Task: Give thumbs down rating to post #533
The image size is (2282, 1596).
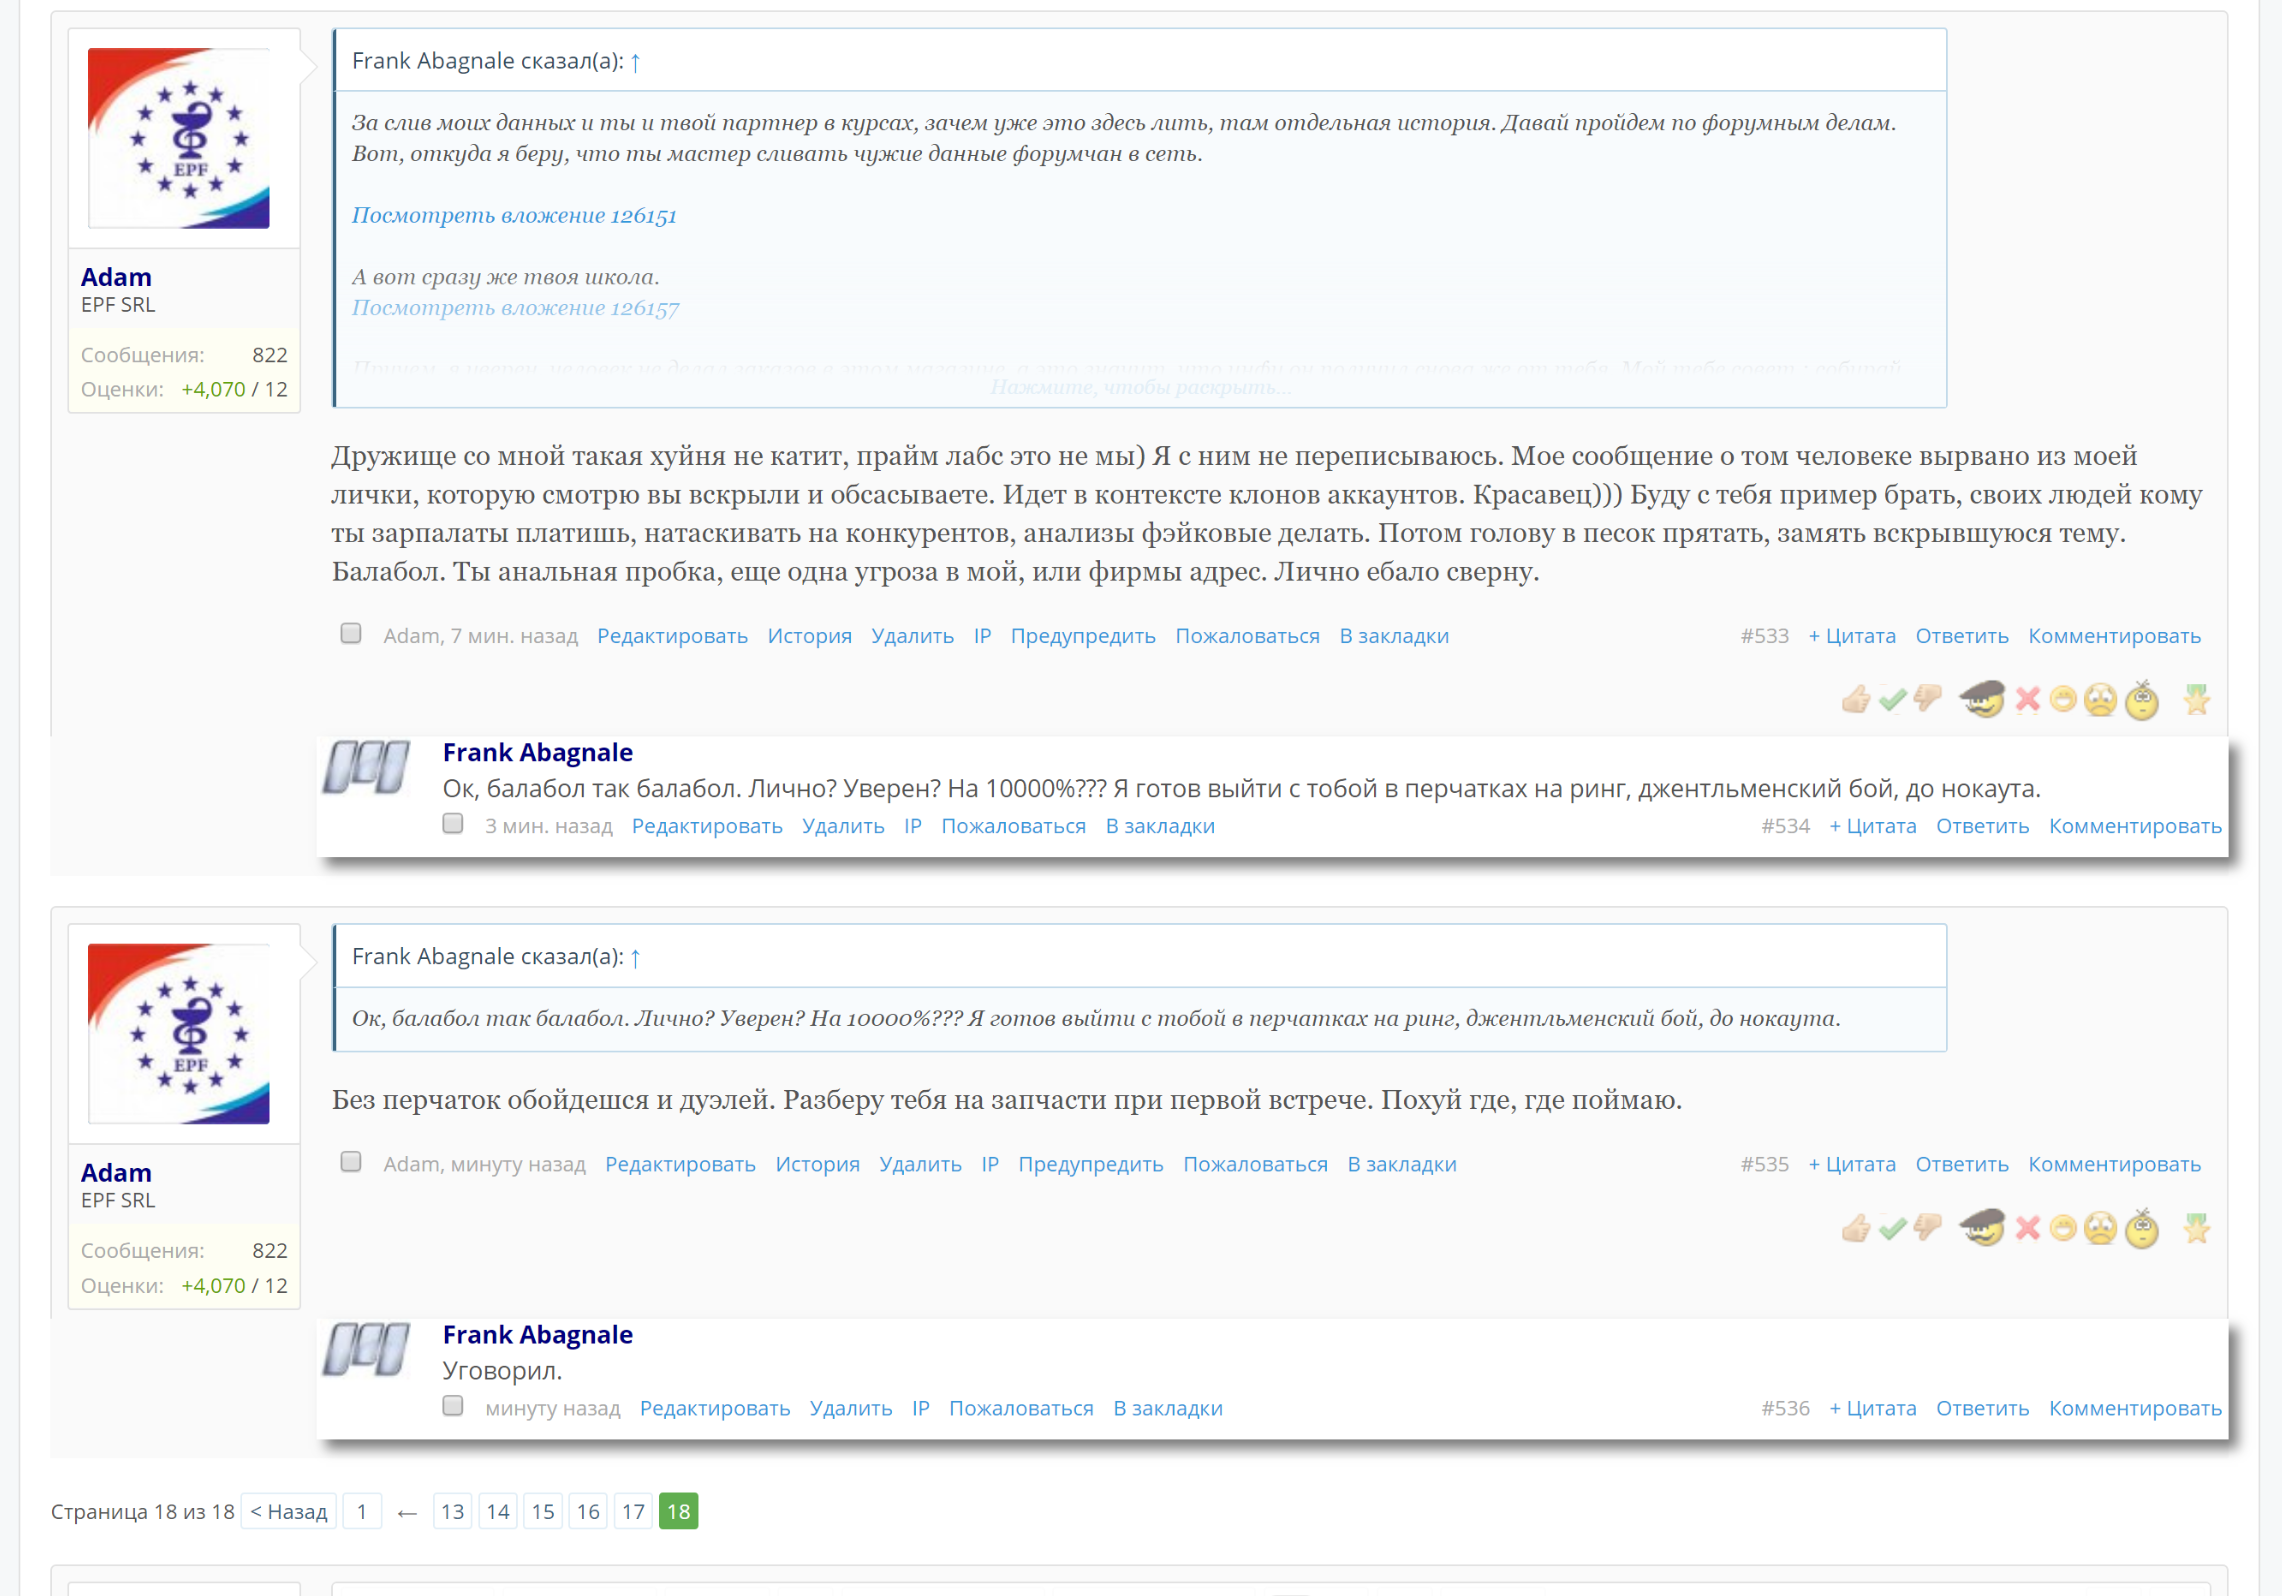Action: click(1927, 698)
